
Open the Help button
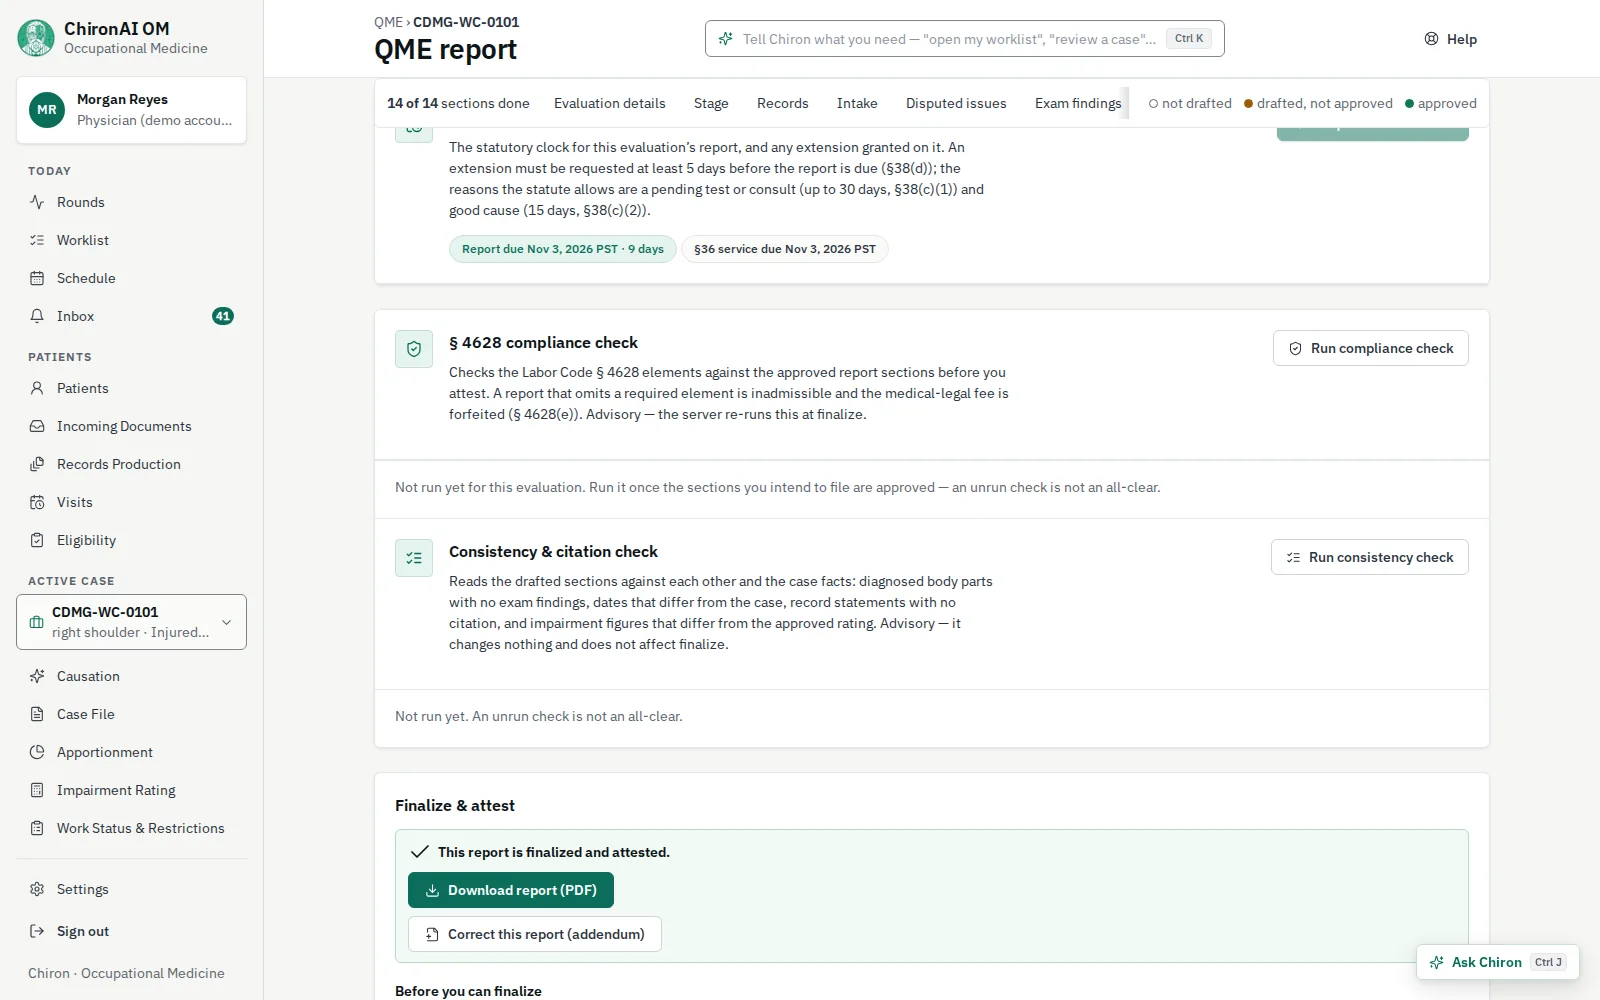tap(1451, 39)
